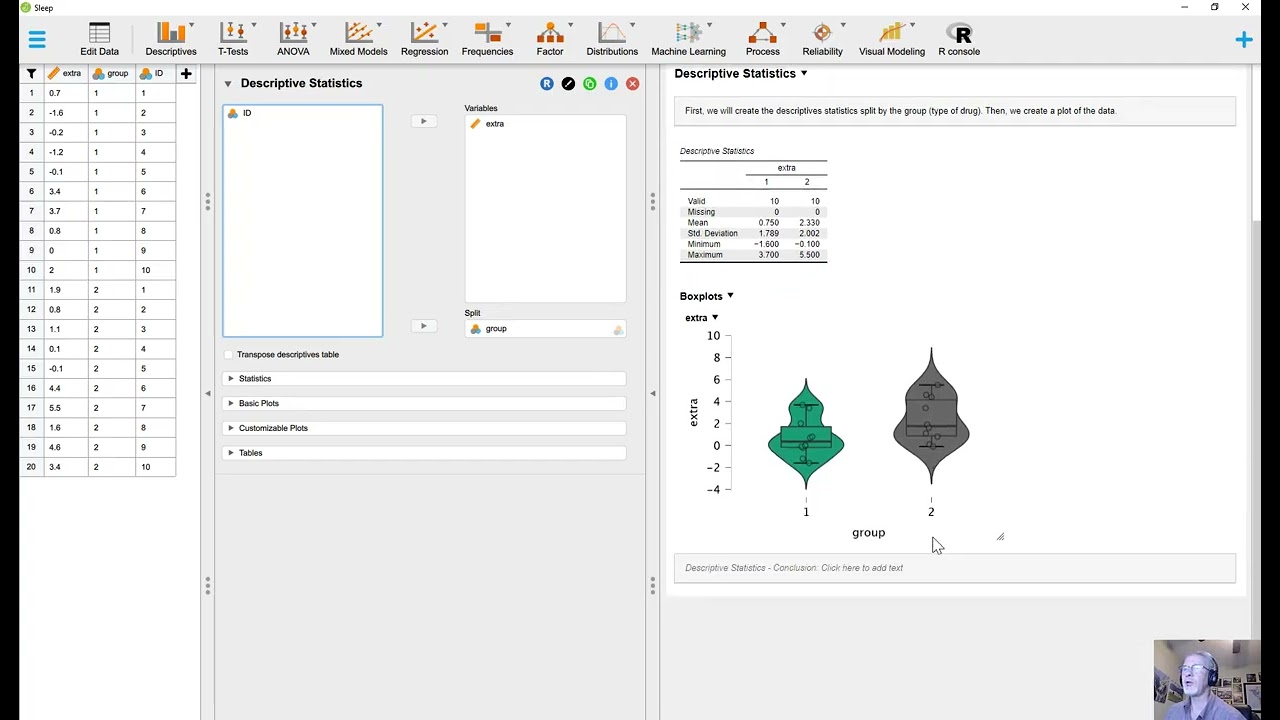Open the Descriptives module menu
Viewport: 1280px width, 720px height.
[171, 40]
